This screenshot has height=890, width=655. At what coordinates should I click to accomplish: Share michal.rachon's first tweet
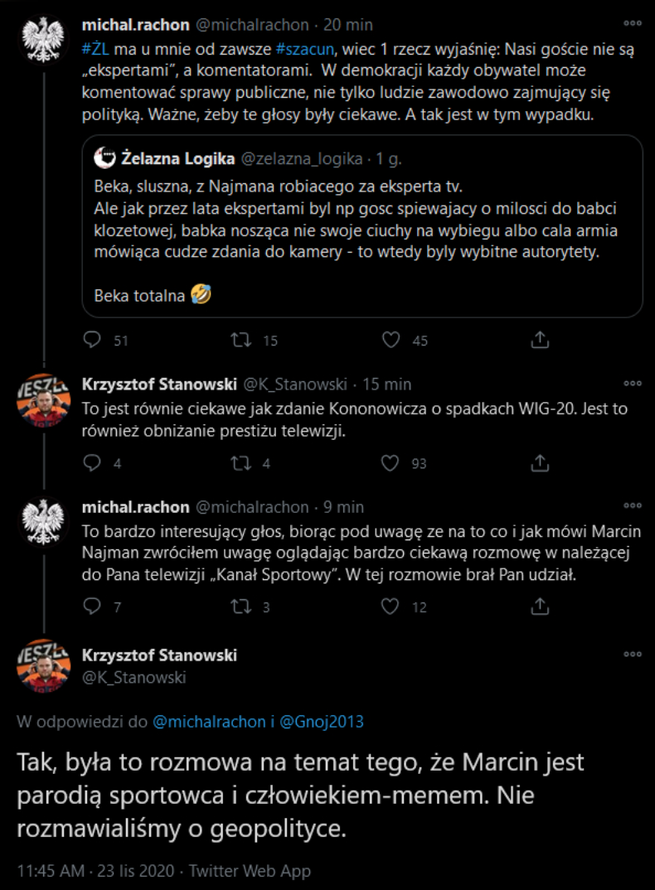click(x=540, y=341)
